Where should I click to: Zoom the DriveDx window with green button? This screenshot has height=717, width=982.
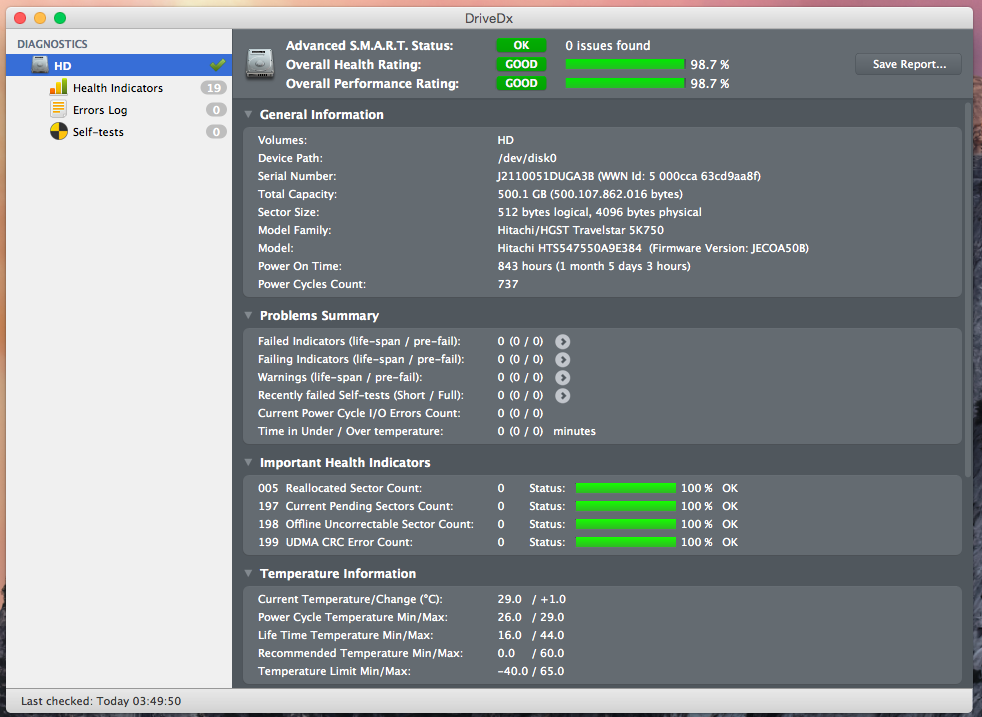[x=60, y=18]
